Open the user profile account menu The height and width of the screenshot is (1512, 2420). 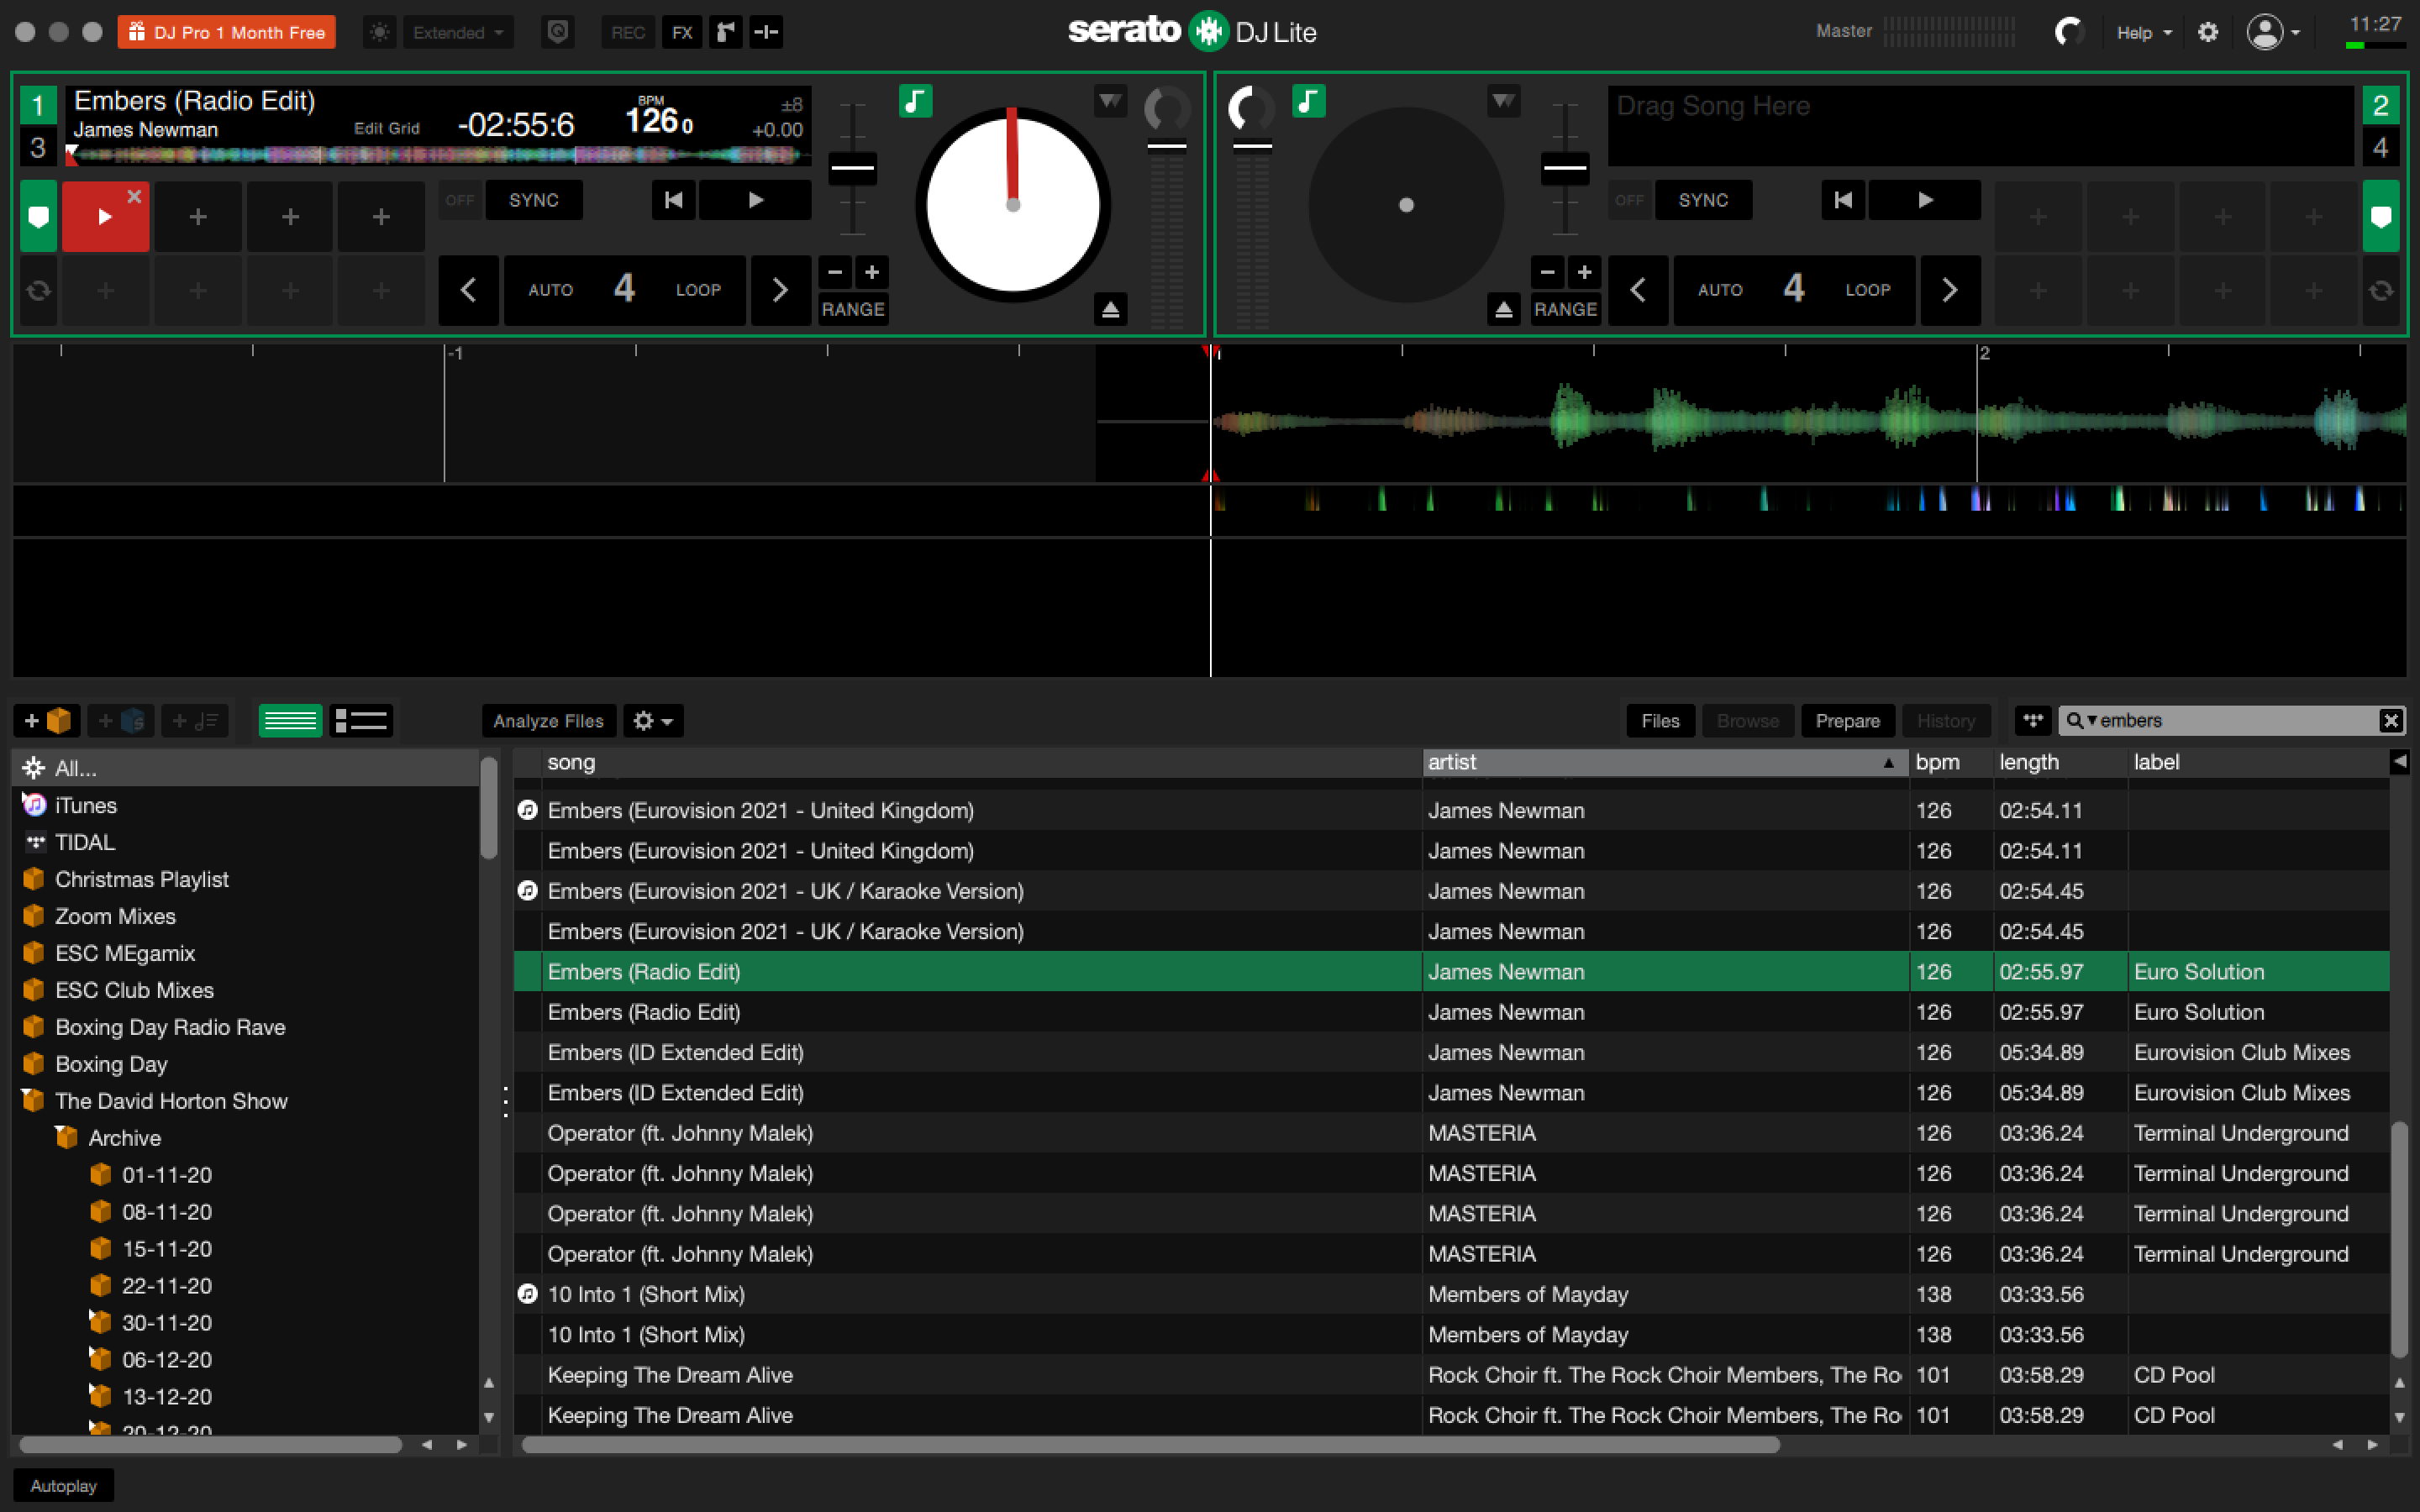click(2272, 32)
